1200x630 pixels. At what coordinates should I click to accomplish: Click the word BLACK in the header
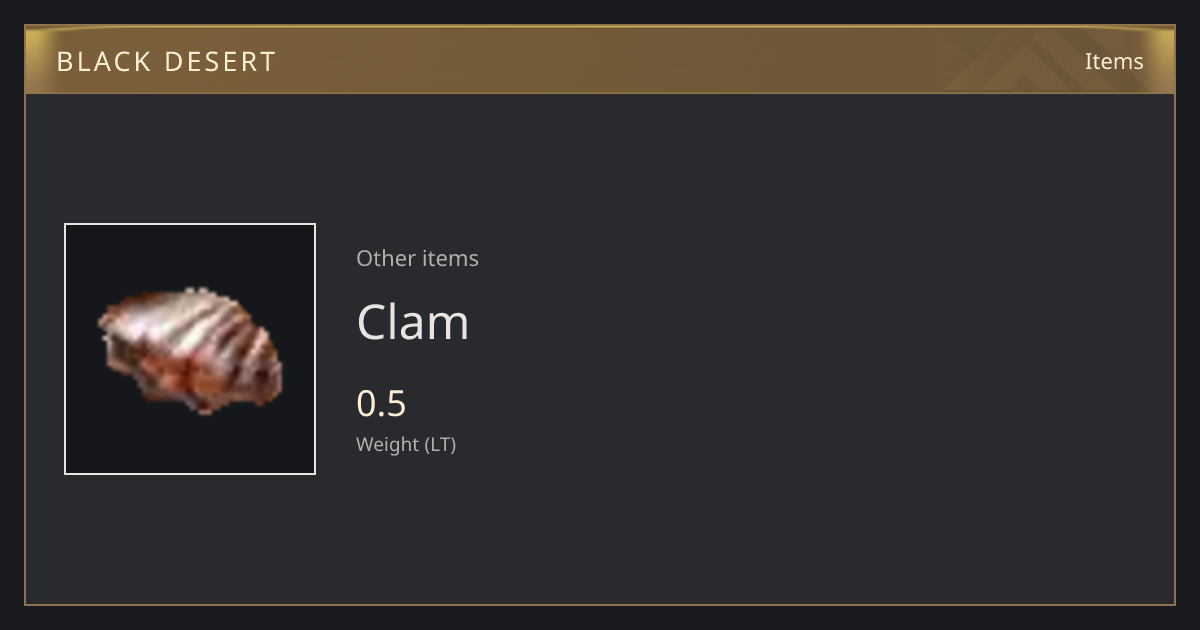coord(104,62)
